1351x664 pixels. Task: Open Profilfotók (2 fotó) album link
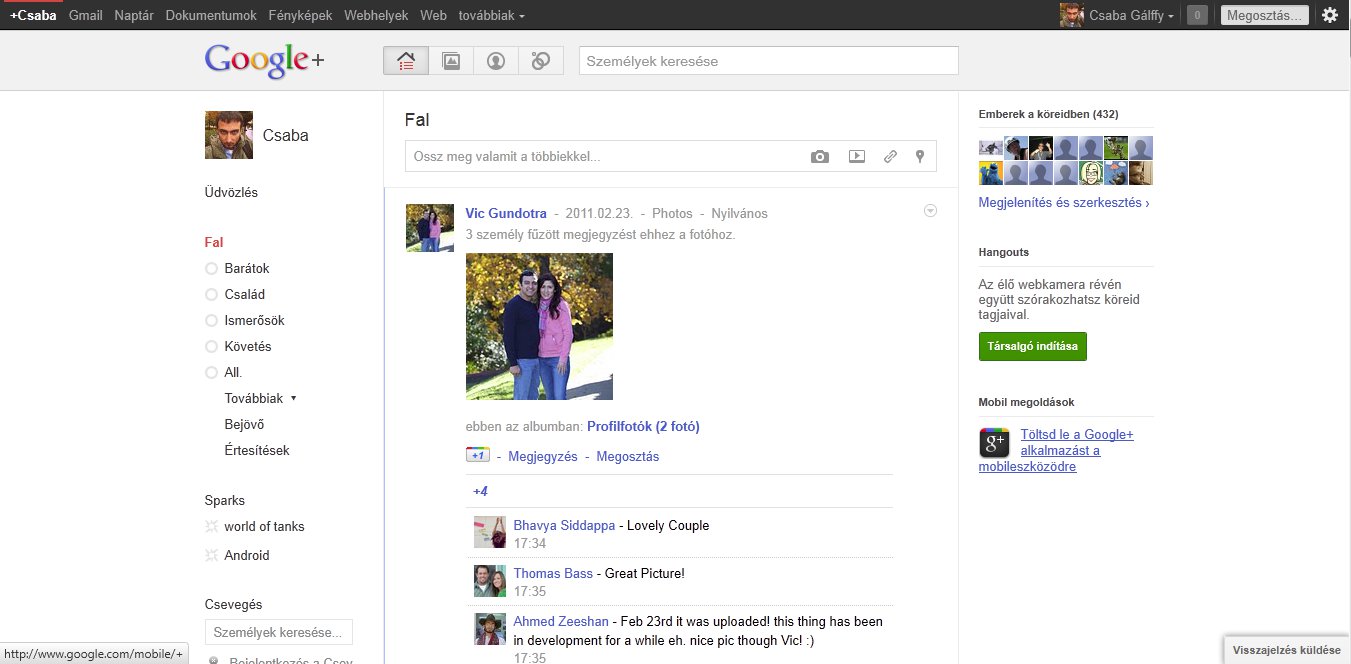(x=643, y=426)
